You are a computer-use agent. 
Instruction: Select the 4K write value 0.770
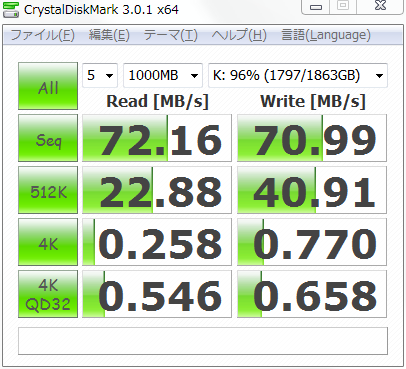[312, 242]
